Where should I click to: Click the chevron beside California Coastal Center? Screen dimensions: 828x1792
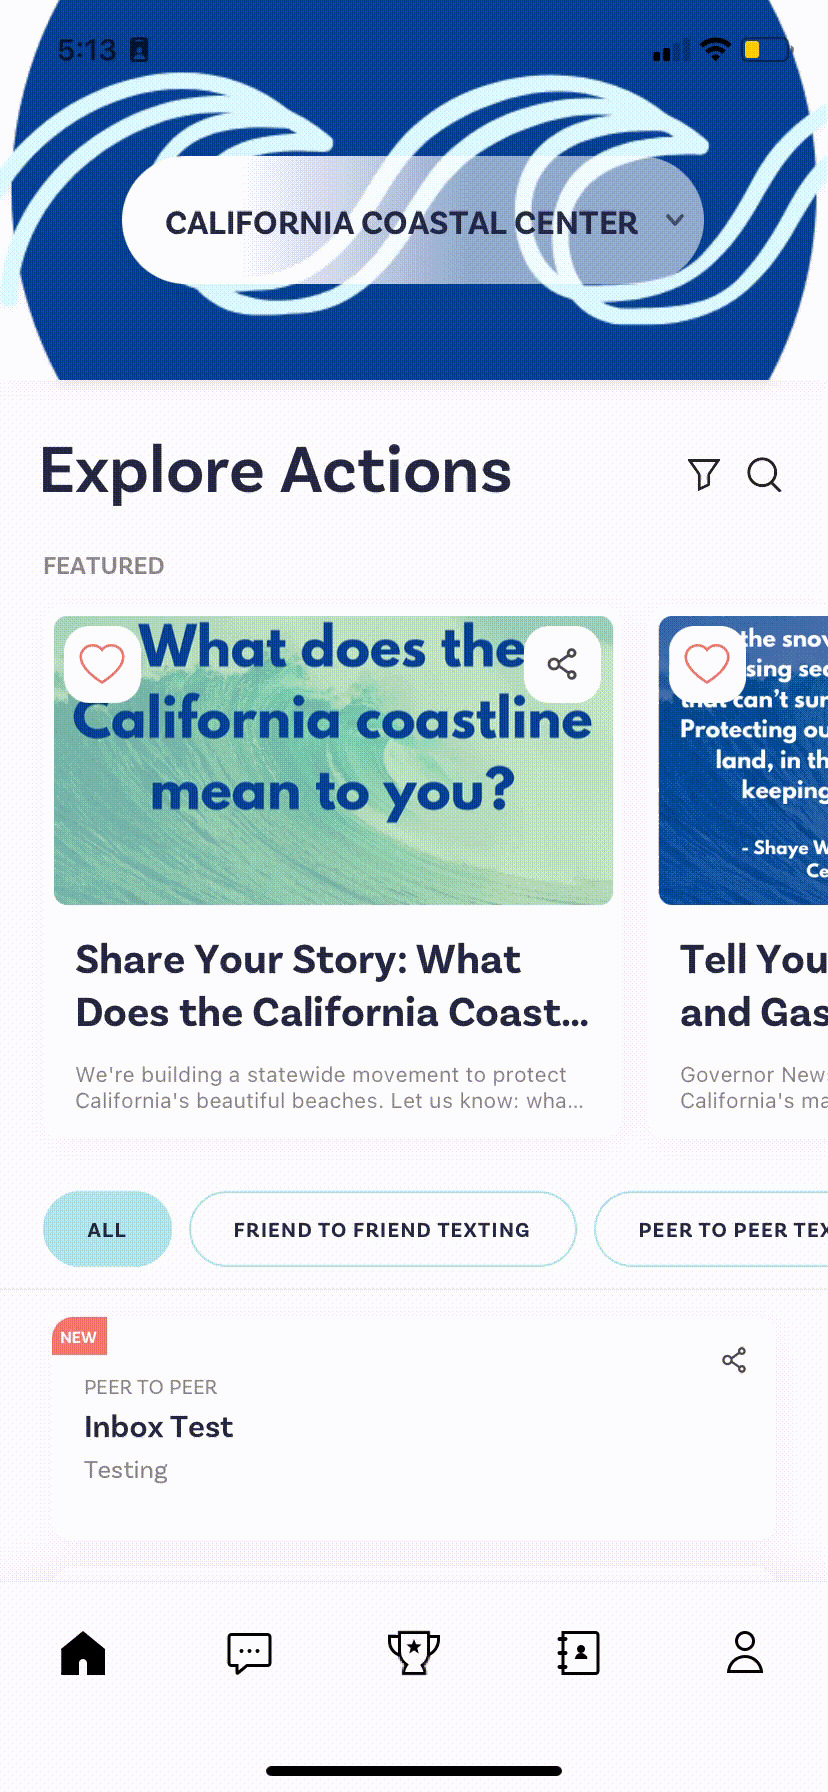[x=675, y=221]
